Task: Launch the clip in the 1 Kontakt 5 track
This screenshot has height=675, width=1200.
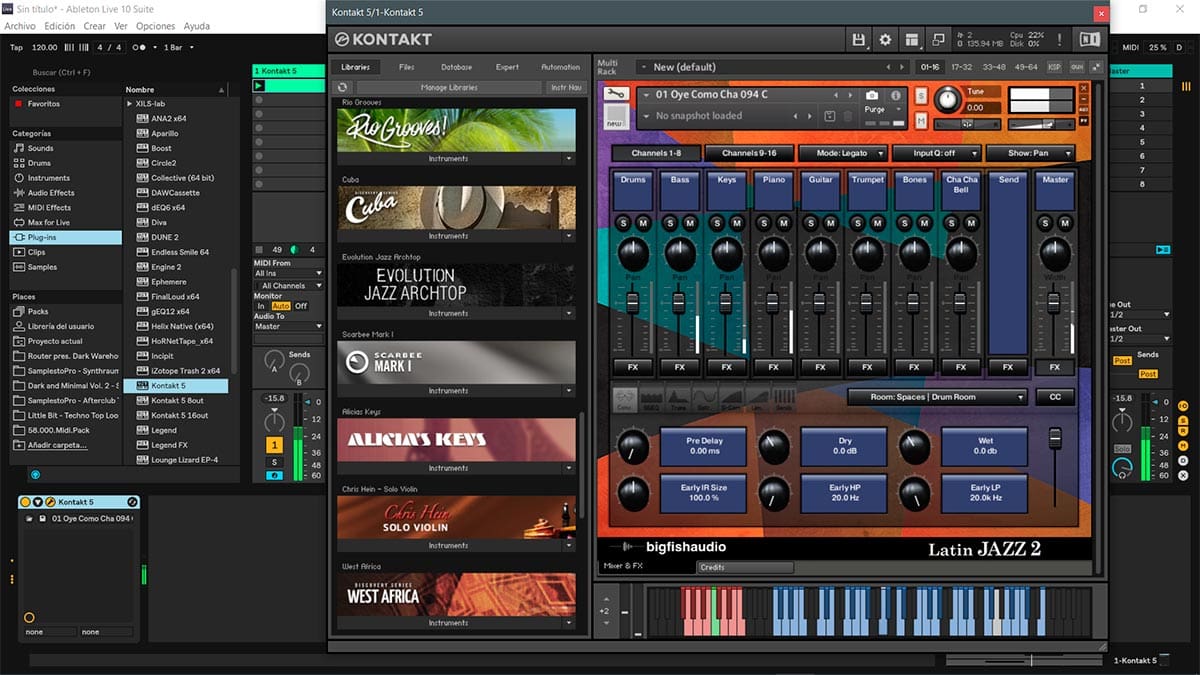Action: pos(259,86)
